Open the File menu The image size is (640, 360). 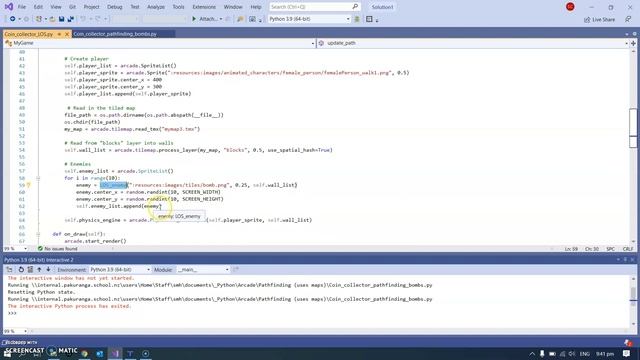(x=22, y=7)
